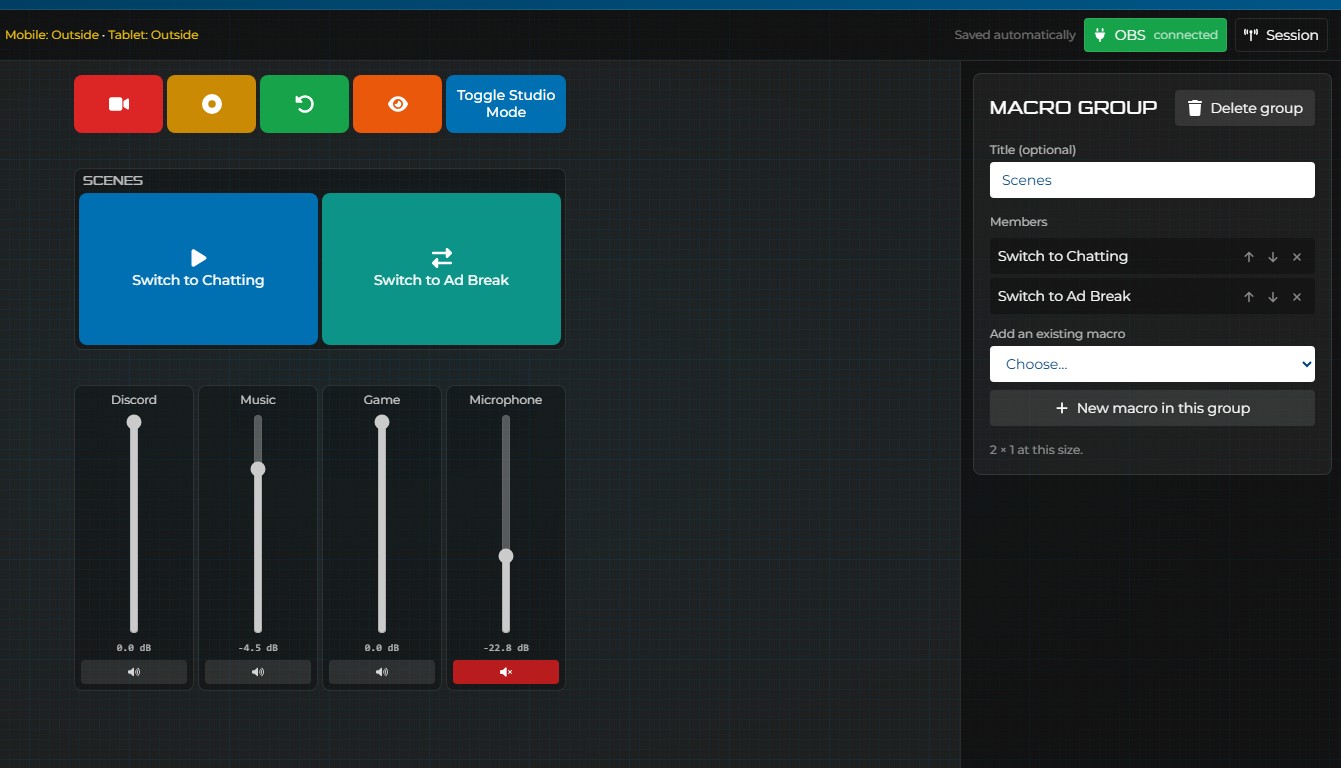Click the -22.8 dB Microphone level value

click(x=506, y=648)
